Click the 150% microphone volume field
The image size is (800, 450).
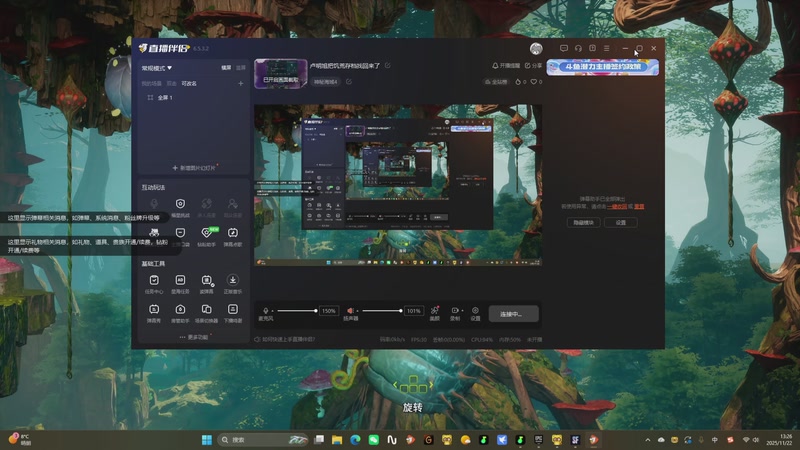click(329, 311)
